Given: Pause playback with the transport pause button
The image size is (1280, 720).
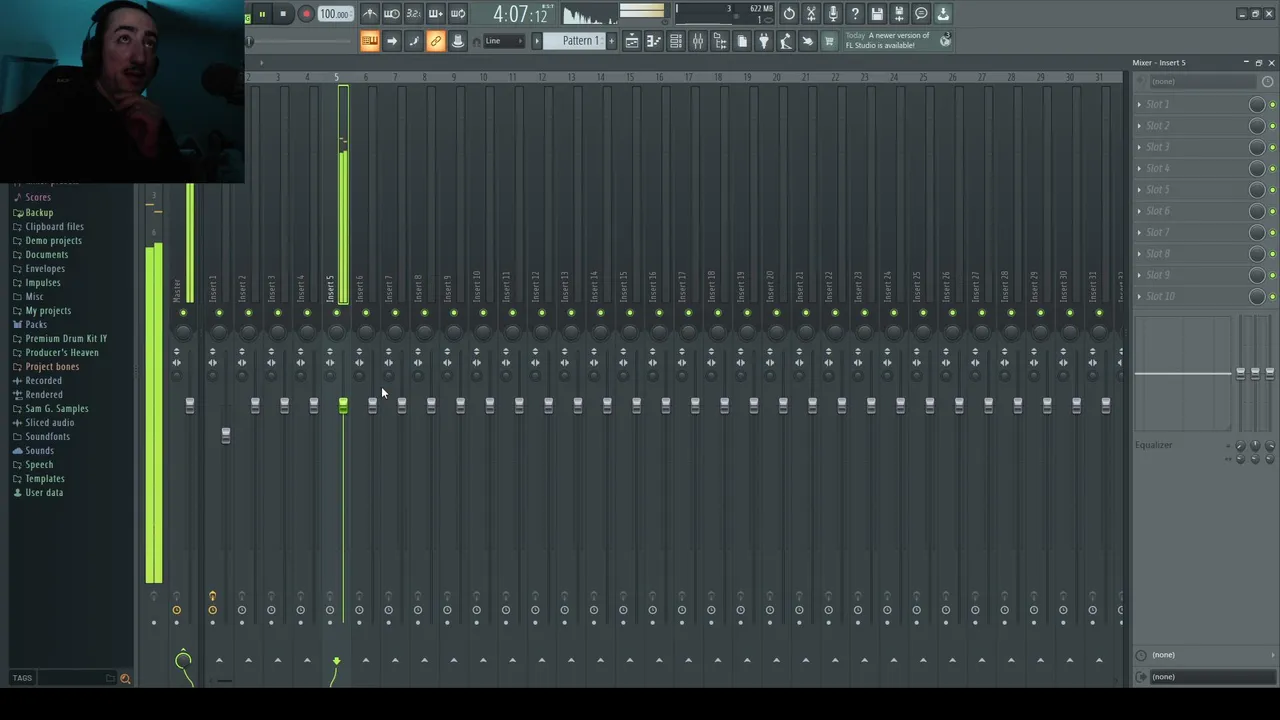Looking at the screenshot, I should click(x=262, y=14).
